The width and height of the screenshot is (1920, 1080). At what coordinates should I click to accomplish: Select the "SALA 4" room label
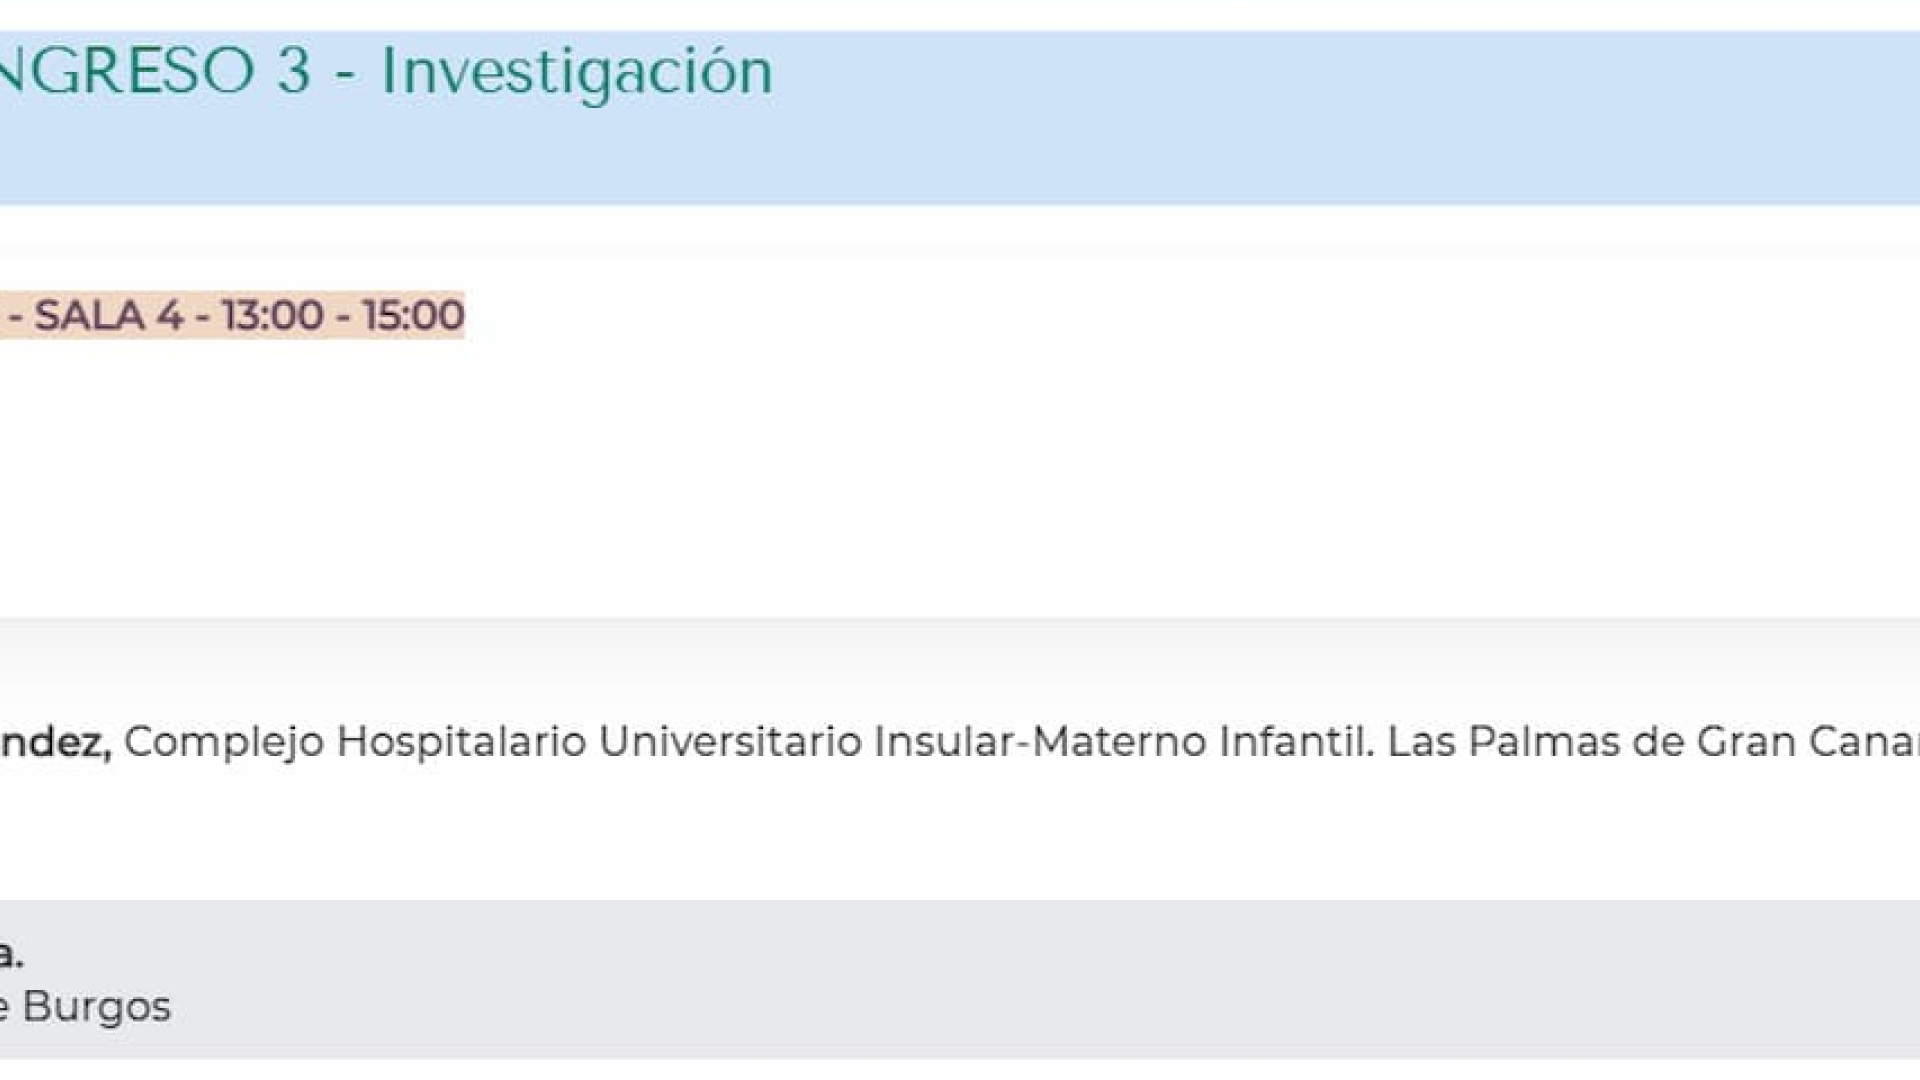click(109, 316)
